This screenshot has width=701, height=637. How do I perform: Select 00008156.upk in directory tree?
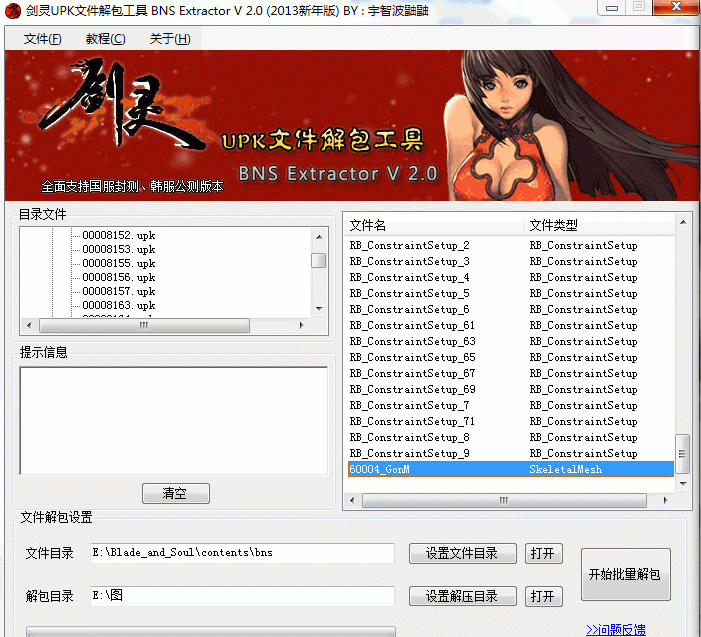(118, 277)
